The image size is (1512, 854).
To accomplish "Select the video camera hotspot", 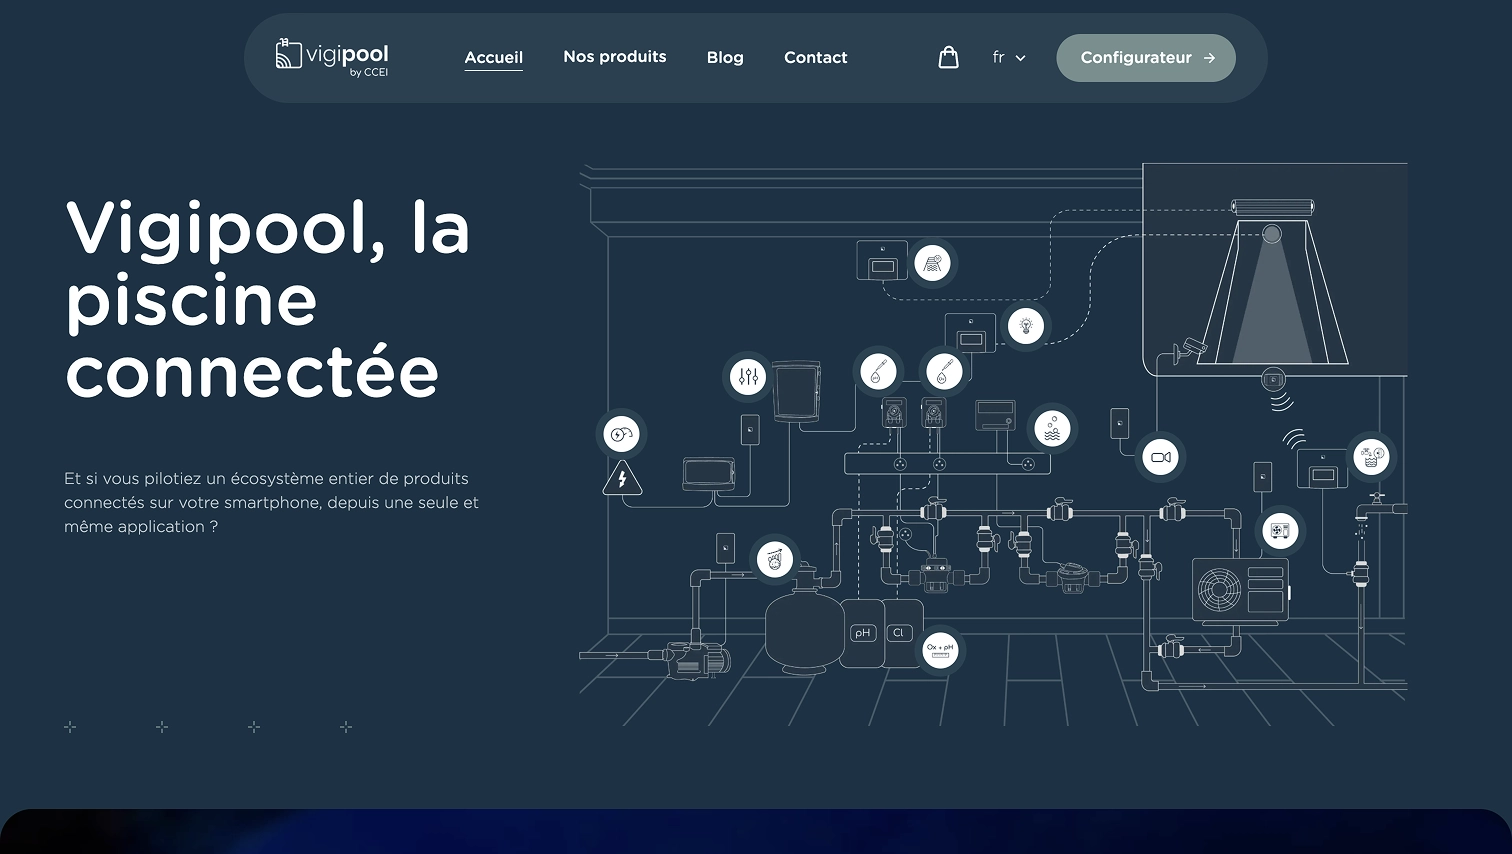I will 1160,457.
